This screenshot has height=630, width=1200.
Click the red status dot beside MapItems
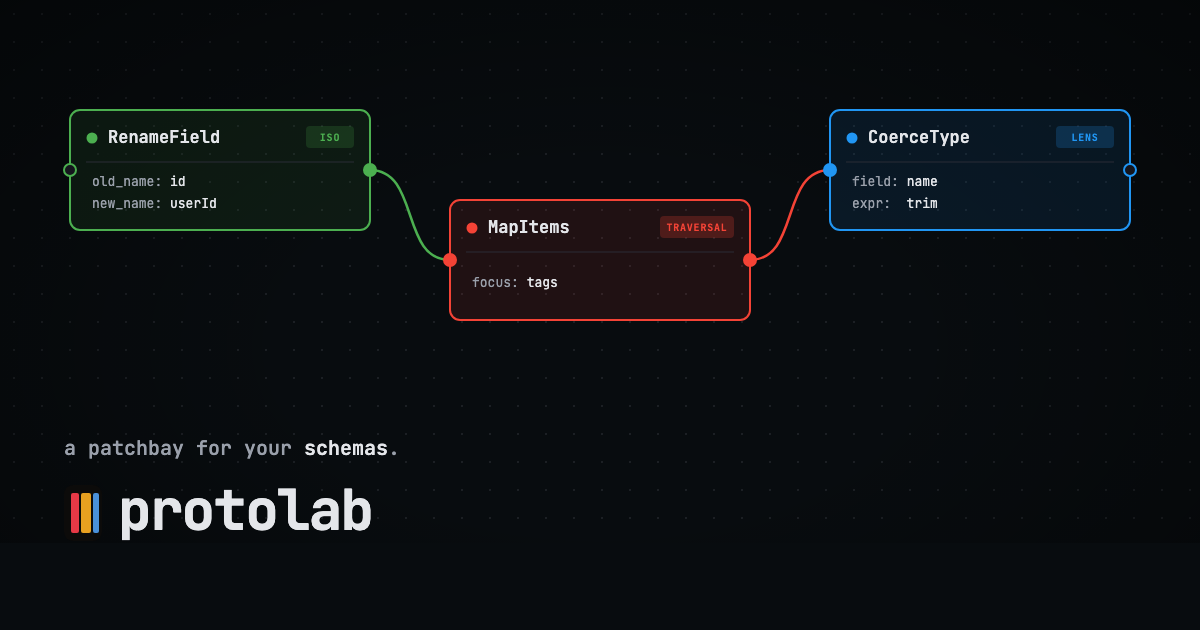[472, 228]
